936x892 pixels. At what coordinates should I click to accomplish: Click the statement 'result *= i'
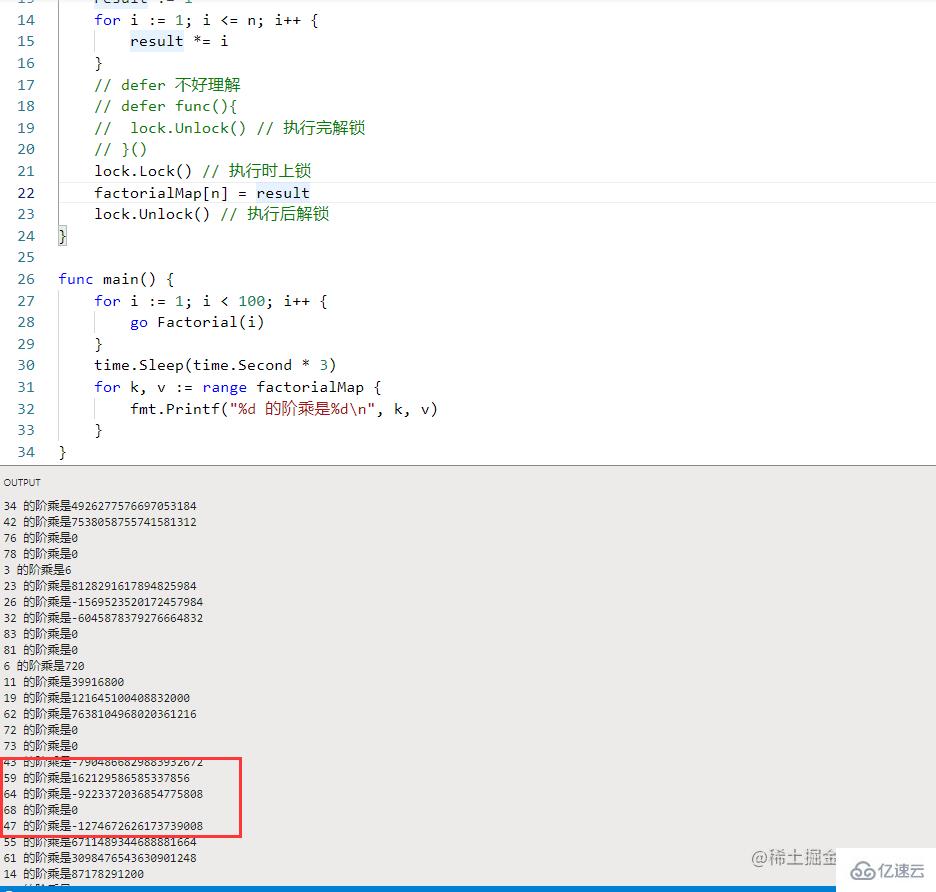179,41
